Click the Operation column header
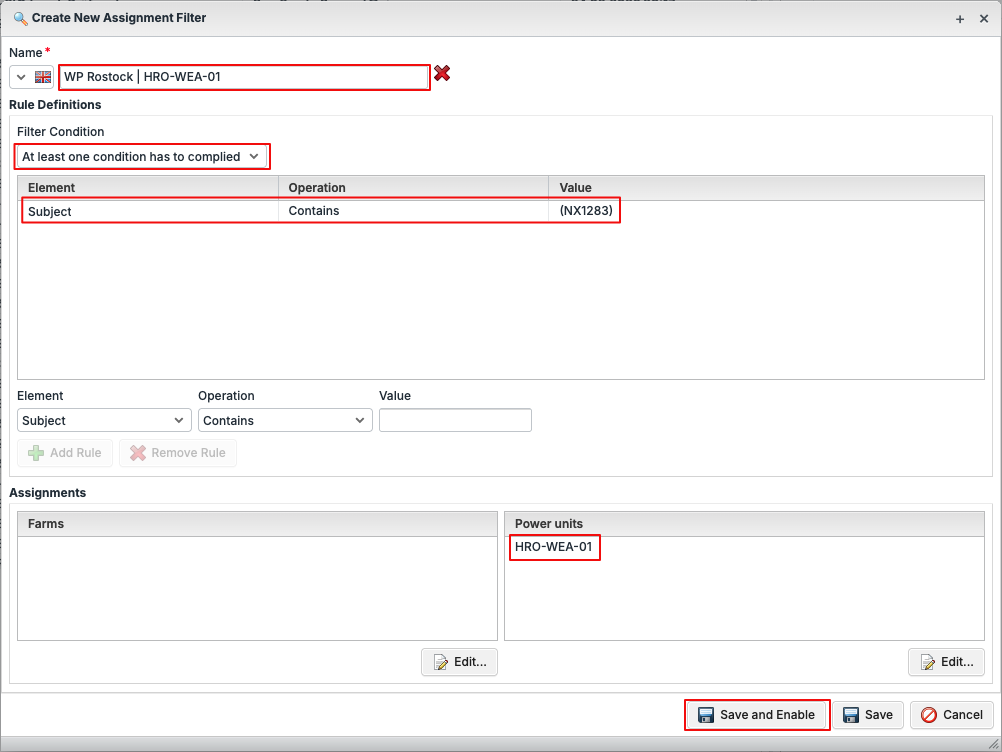The image size is (1002, 752). (x=413, y=188)
